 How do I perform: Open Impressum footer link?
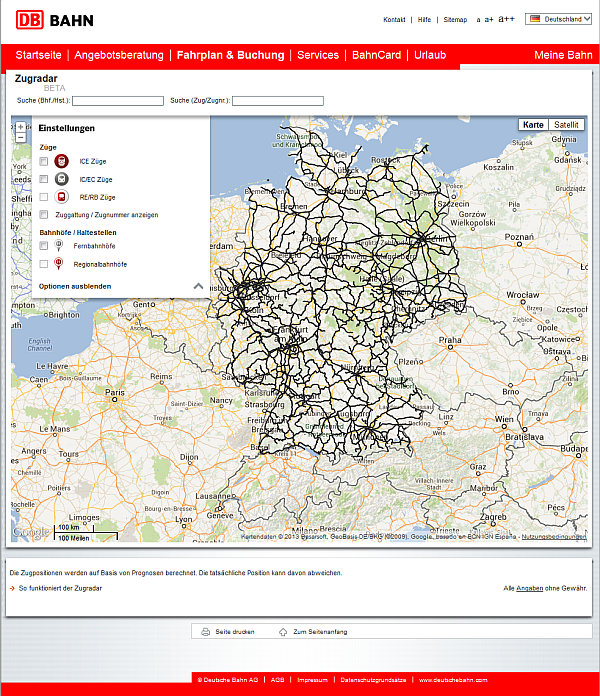[x=312, y=680]
